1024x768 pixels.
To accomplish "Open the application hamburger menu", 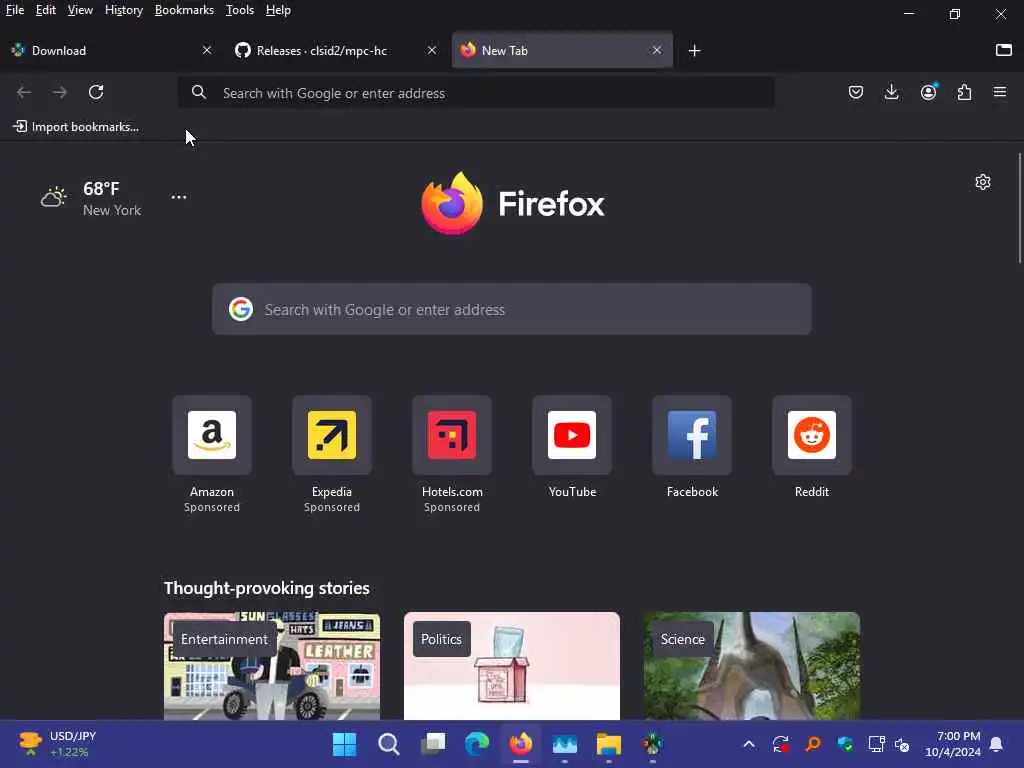I will [1000, 92].
